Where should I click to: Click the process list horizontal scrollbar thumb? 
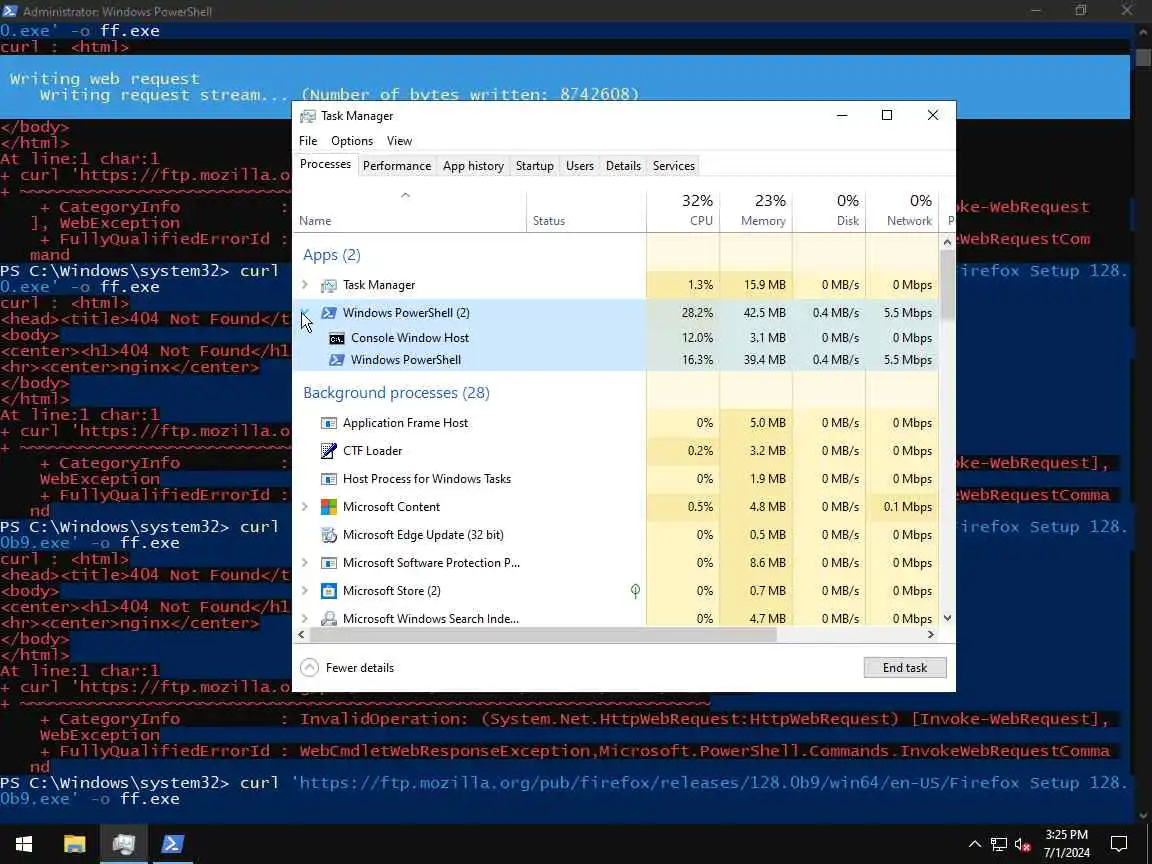point(542,635)
